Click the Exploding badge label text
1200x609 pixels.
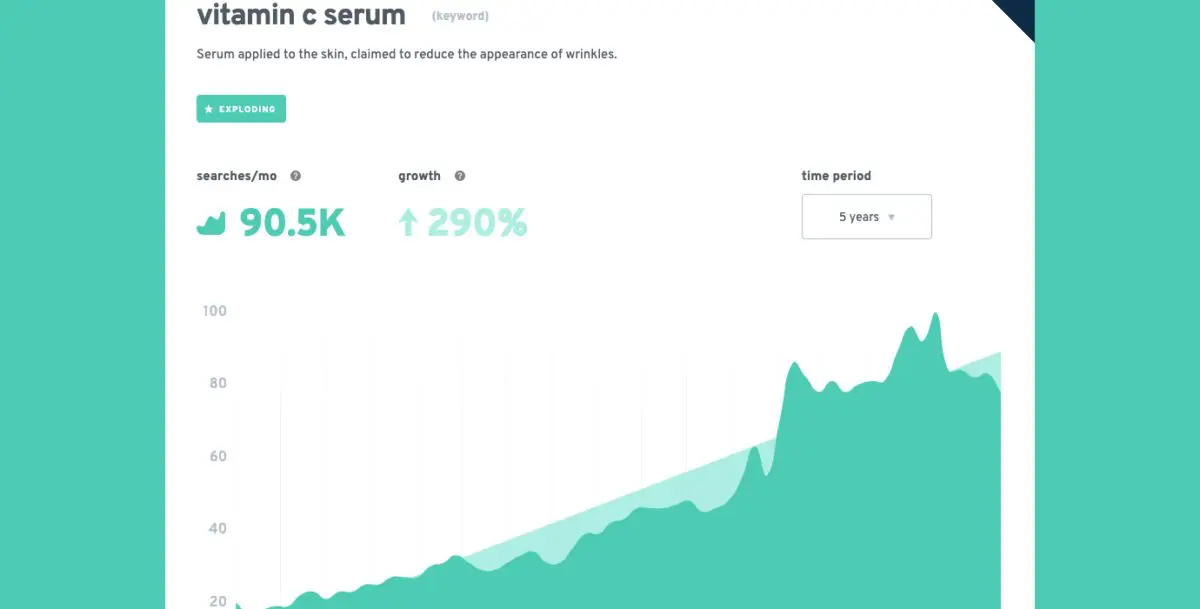pyautogui.click(x=247, y=109)
